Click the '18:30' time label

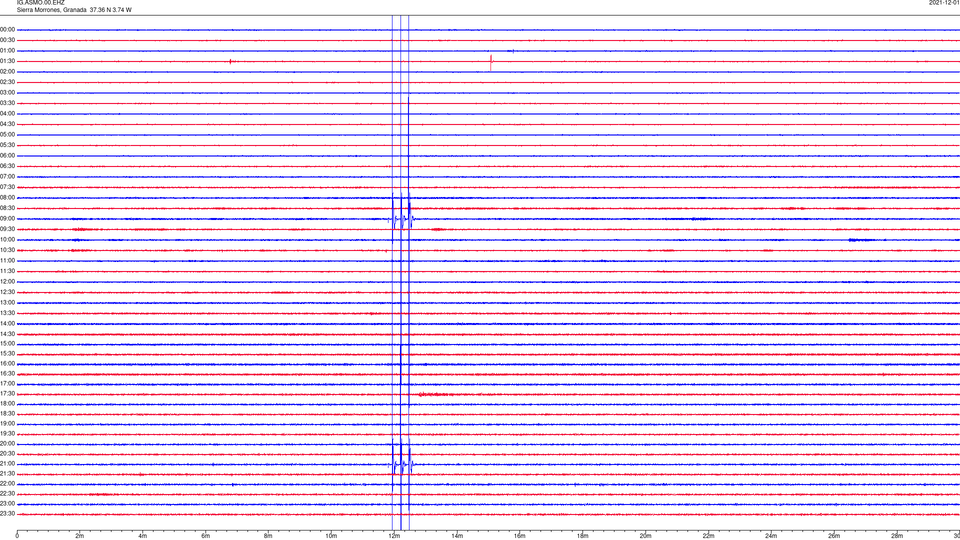[7, 414]
